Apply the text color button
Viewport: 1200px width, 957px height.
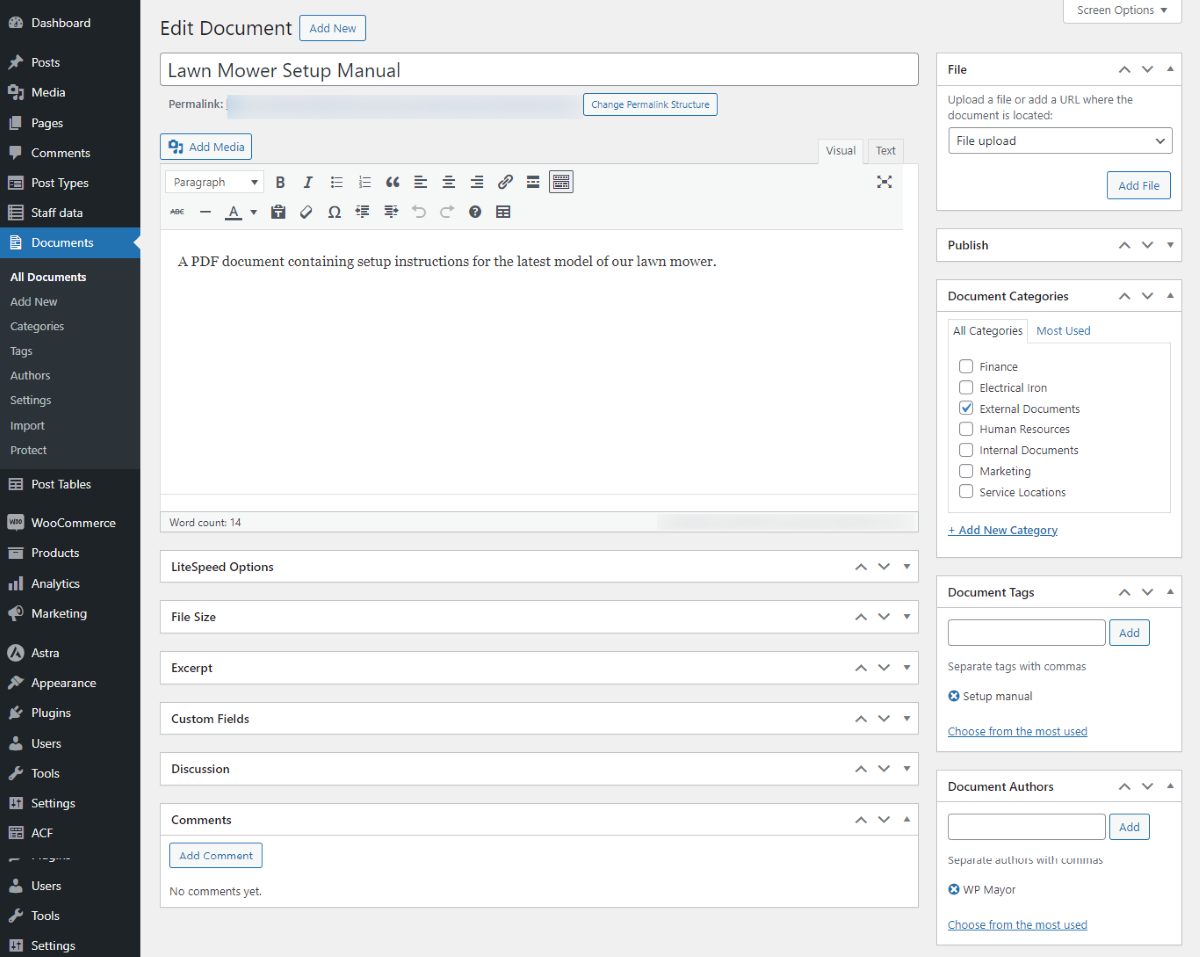click(x=233, y=212)
